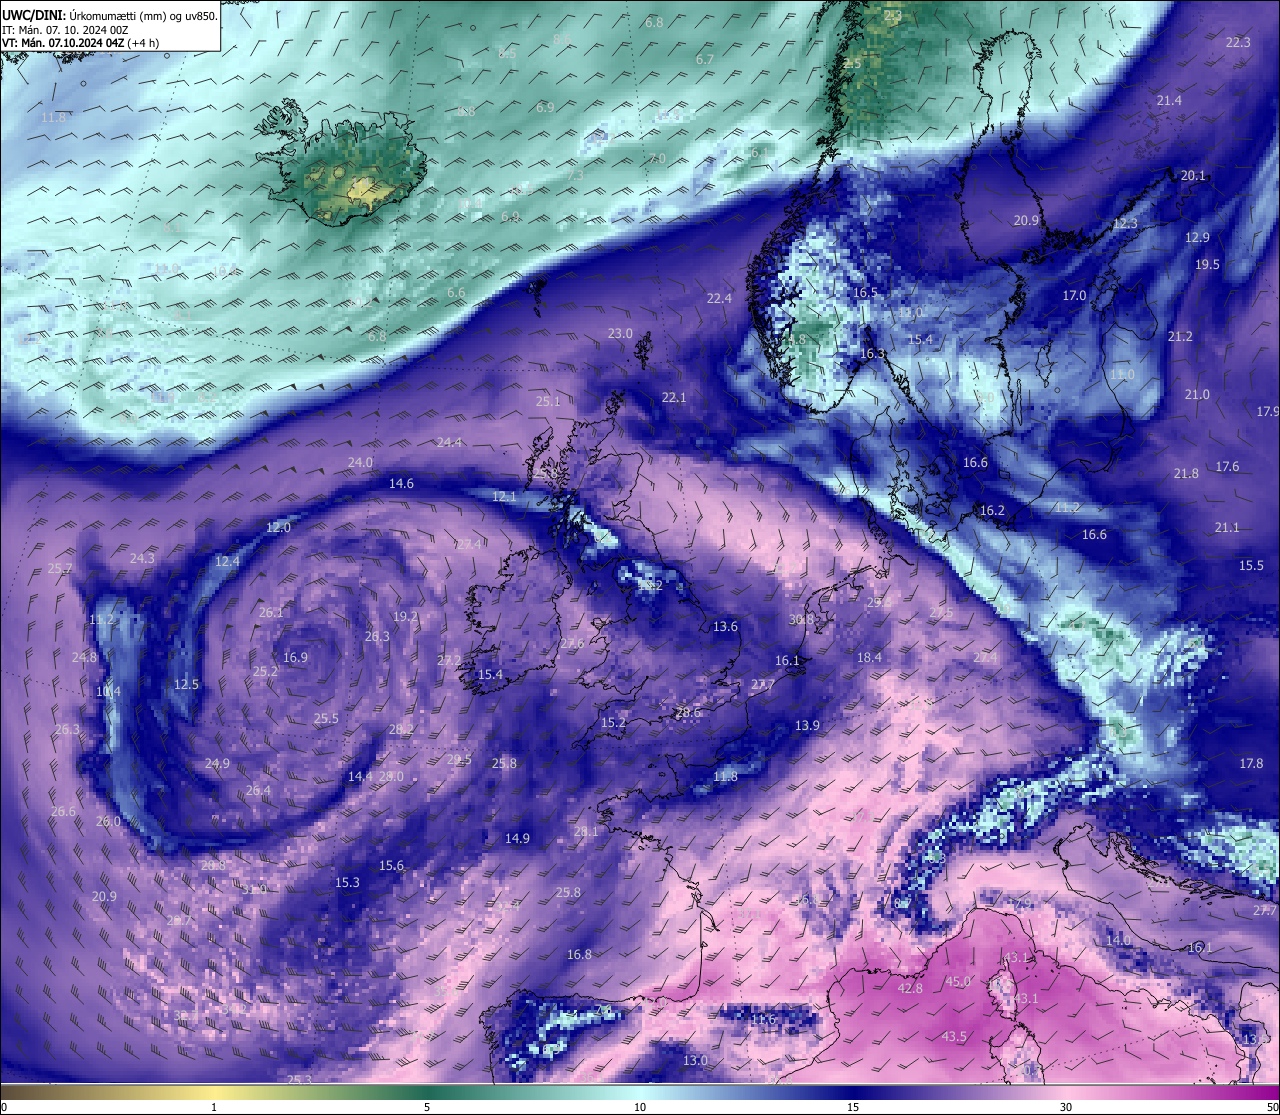Click the value 45.0 on map
This screenshot has width=1280, height=1115.
[x=958, y=981]
